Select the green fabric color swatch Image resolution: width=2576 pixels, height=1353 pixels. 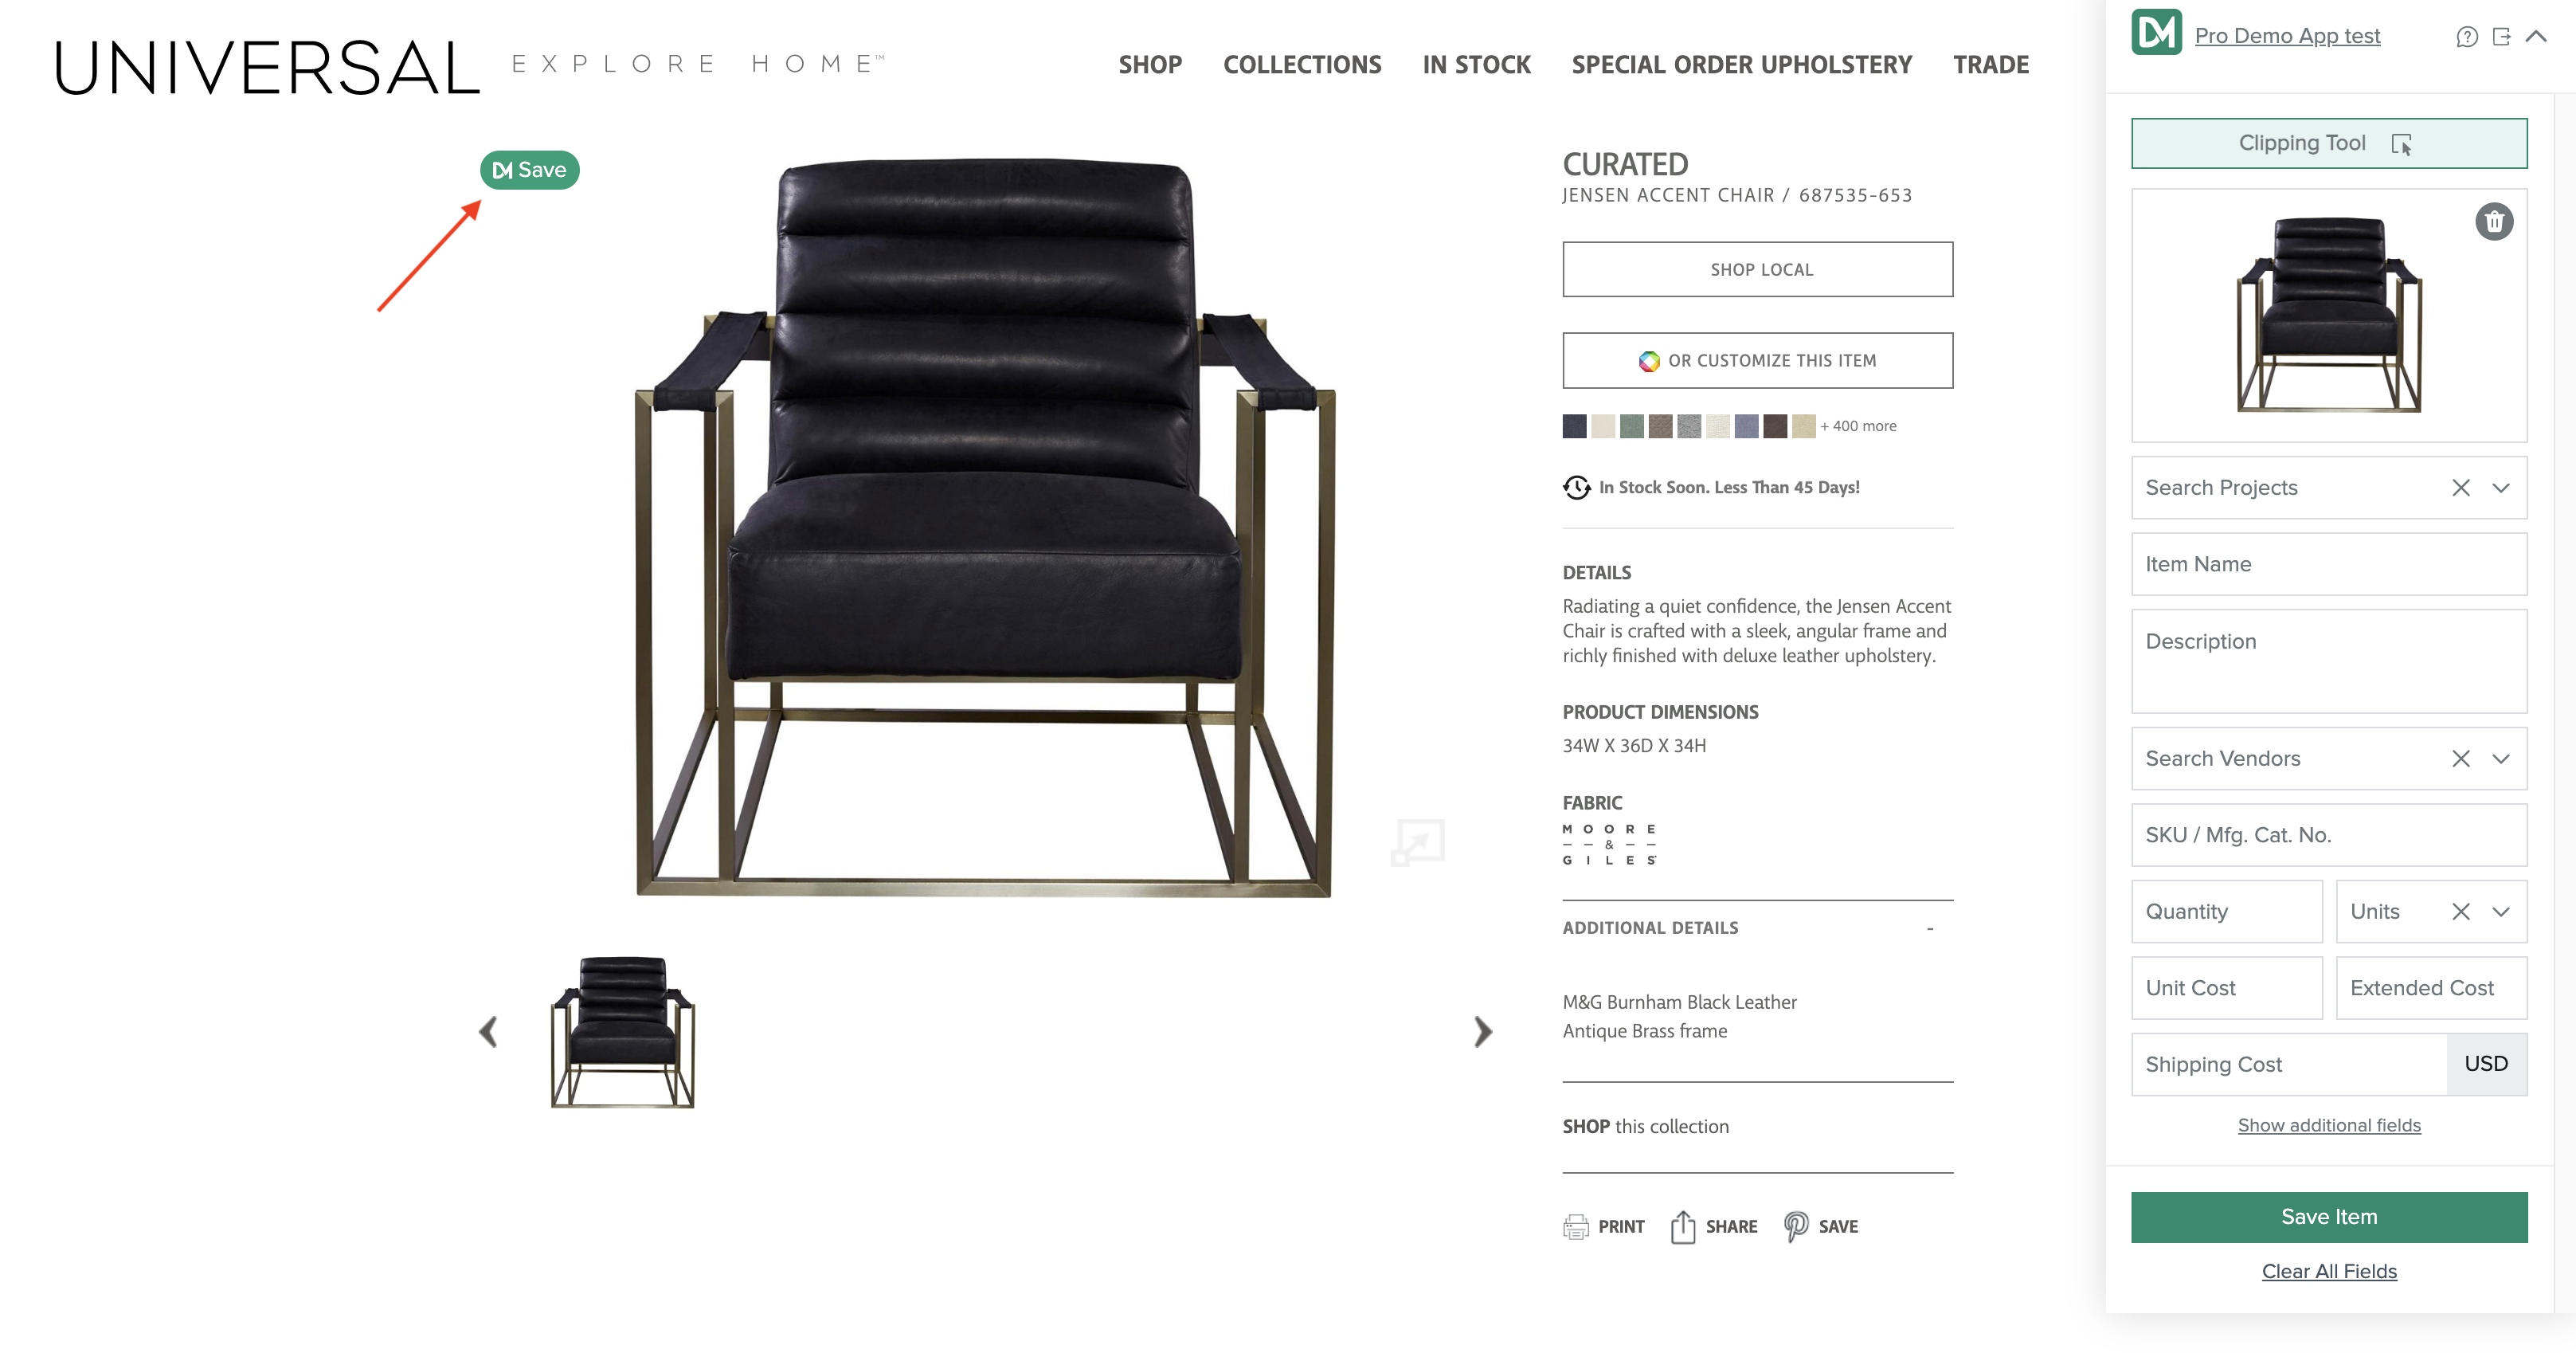(1632, 426)
